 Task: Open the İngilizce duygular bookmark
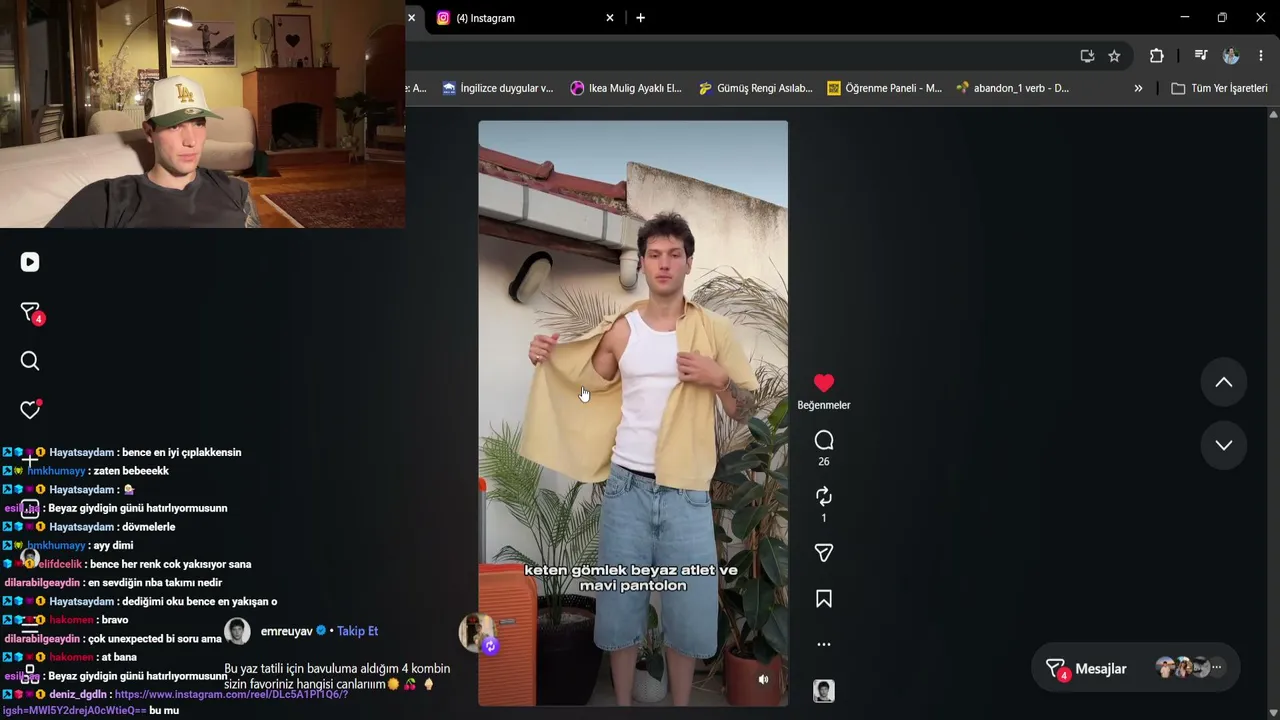(498, 88)
